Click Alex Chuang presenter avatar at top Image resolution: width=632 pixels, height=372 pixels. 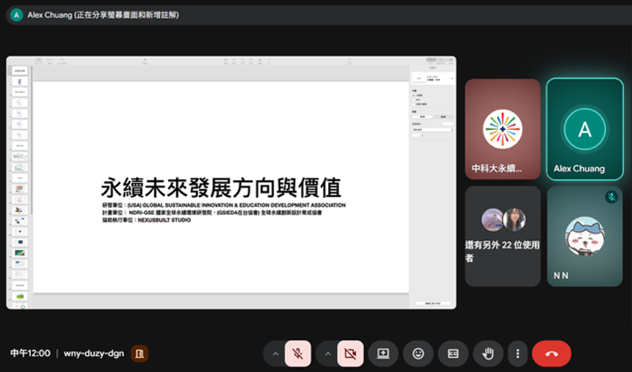click(17, 15)
